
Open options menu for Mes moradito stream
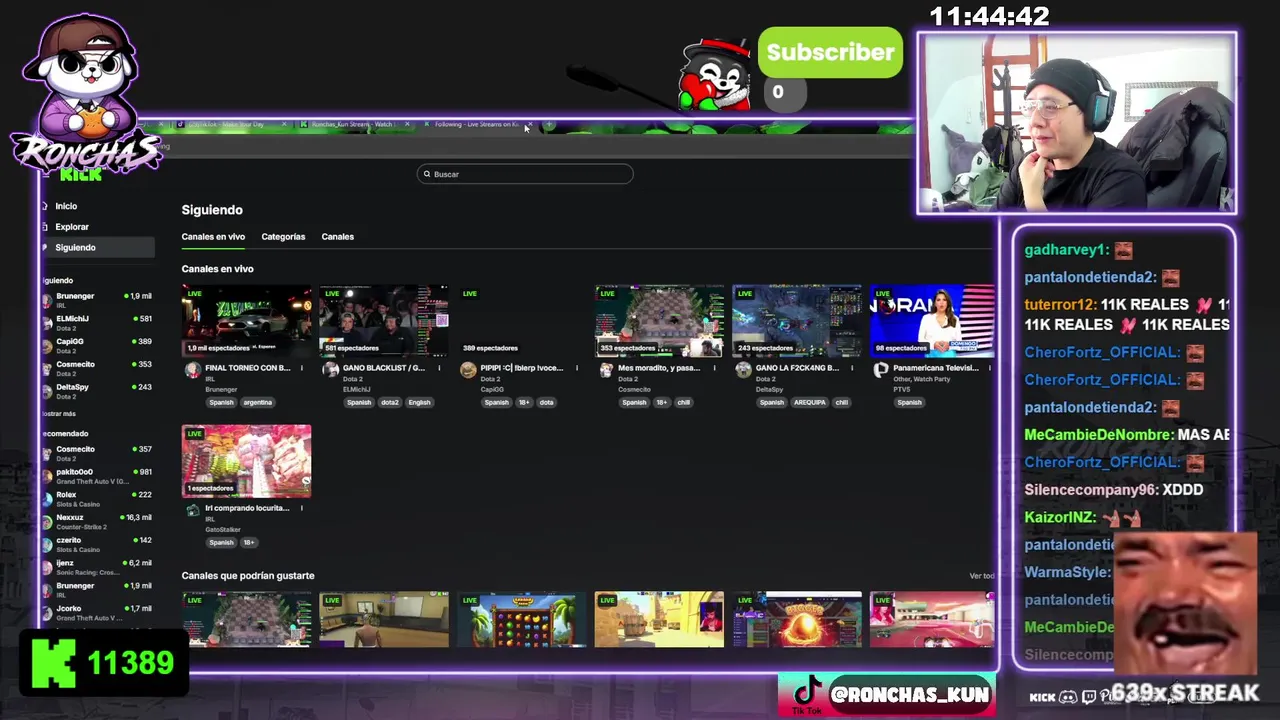point(714,368)
